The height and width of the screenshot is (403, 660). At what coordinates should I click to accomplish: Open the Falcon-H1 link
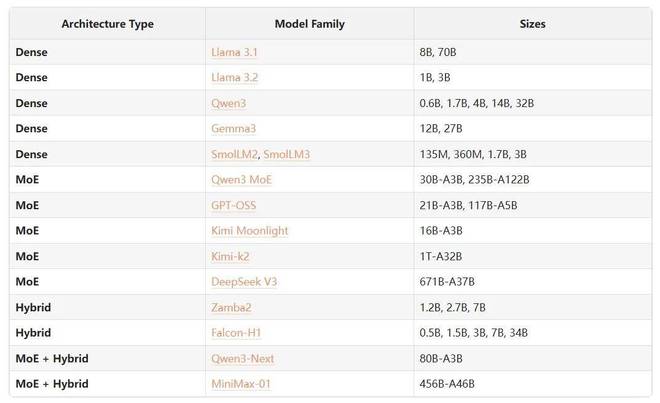point(237,332)
